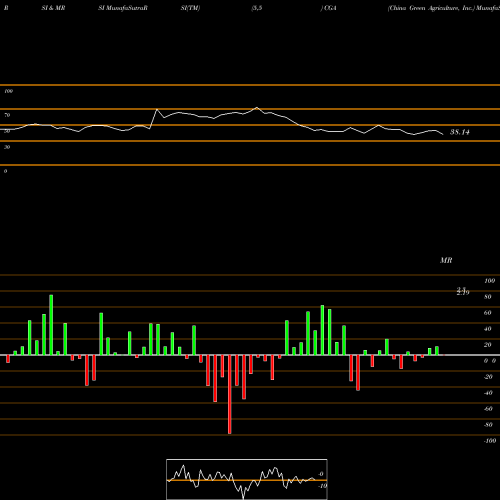
Task: Click the 'SI & MR' header label
Action: (x=53, y=8)
